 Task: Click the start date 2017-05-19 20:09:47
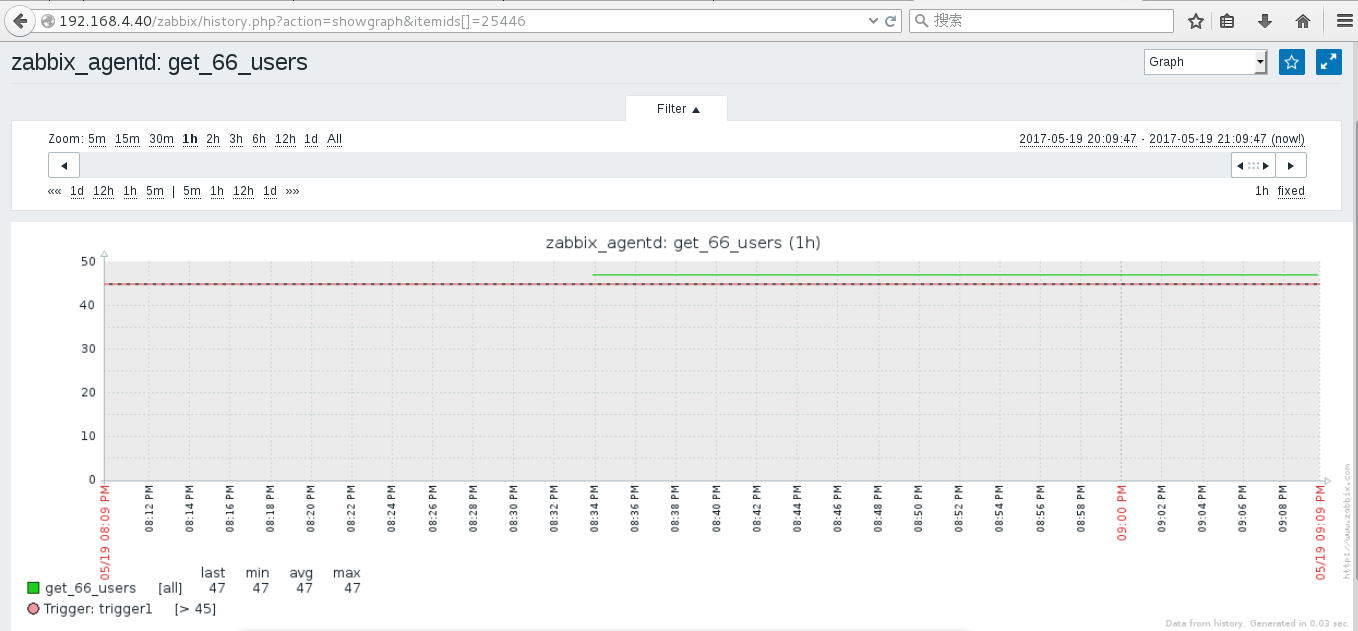tap(1078, 139)
